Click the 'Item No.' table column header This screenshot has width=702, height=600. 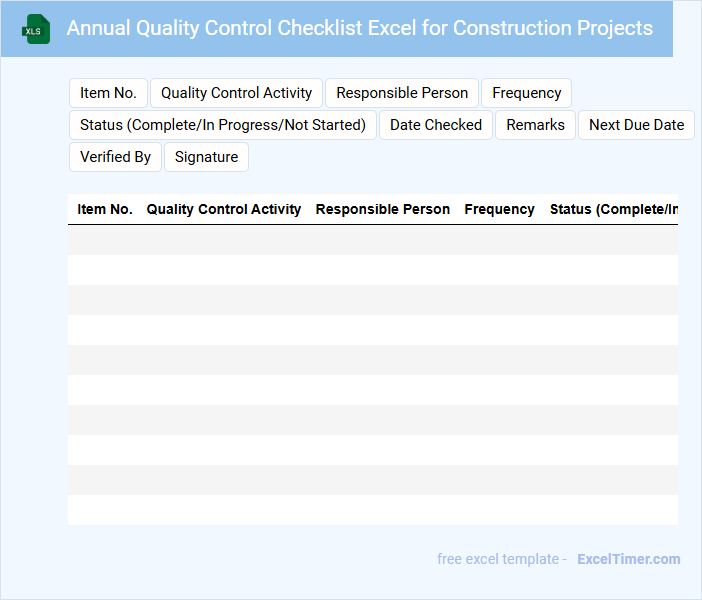105,210
